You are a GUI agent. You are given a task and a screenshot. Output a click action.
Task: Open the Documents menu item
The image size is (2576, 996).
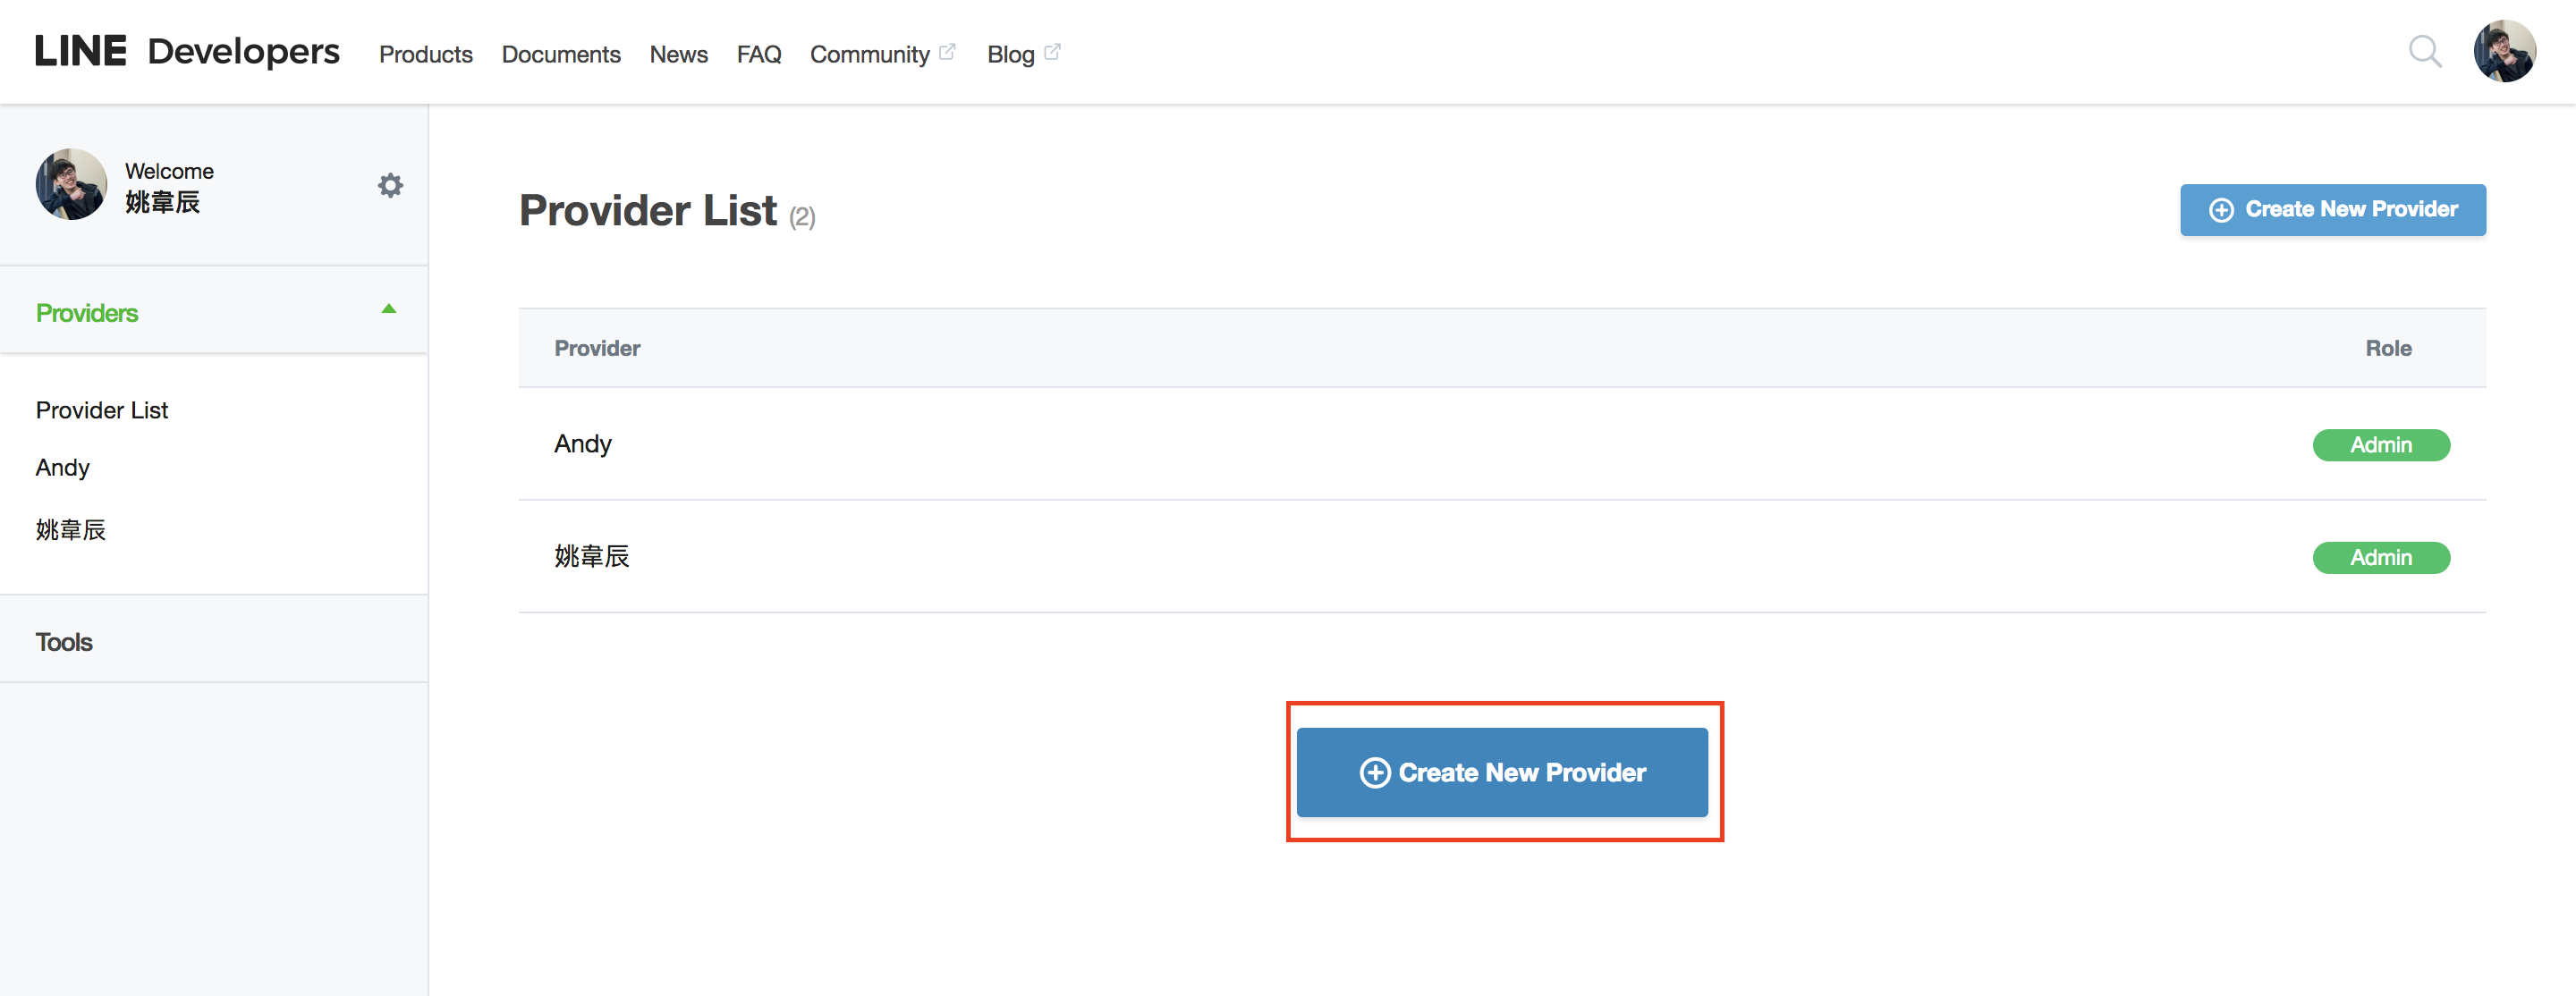(561, 54)
